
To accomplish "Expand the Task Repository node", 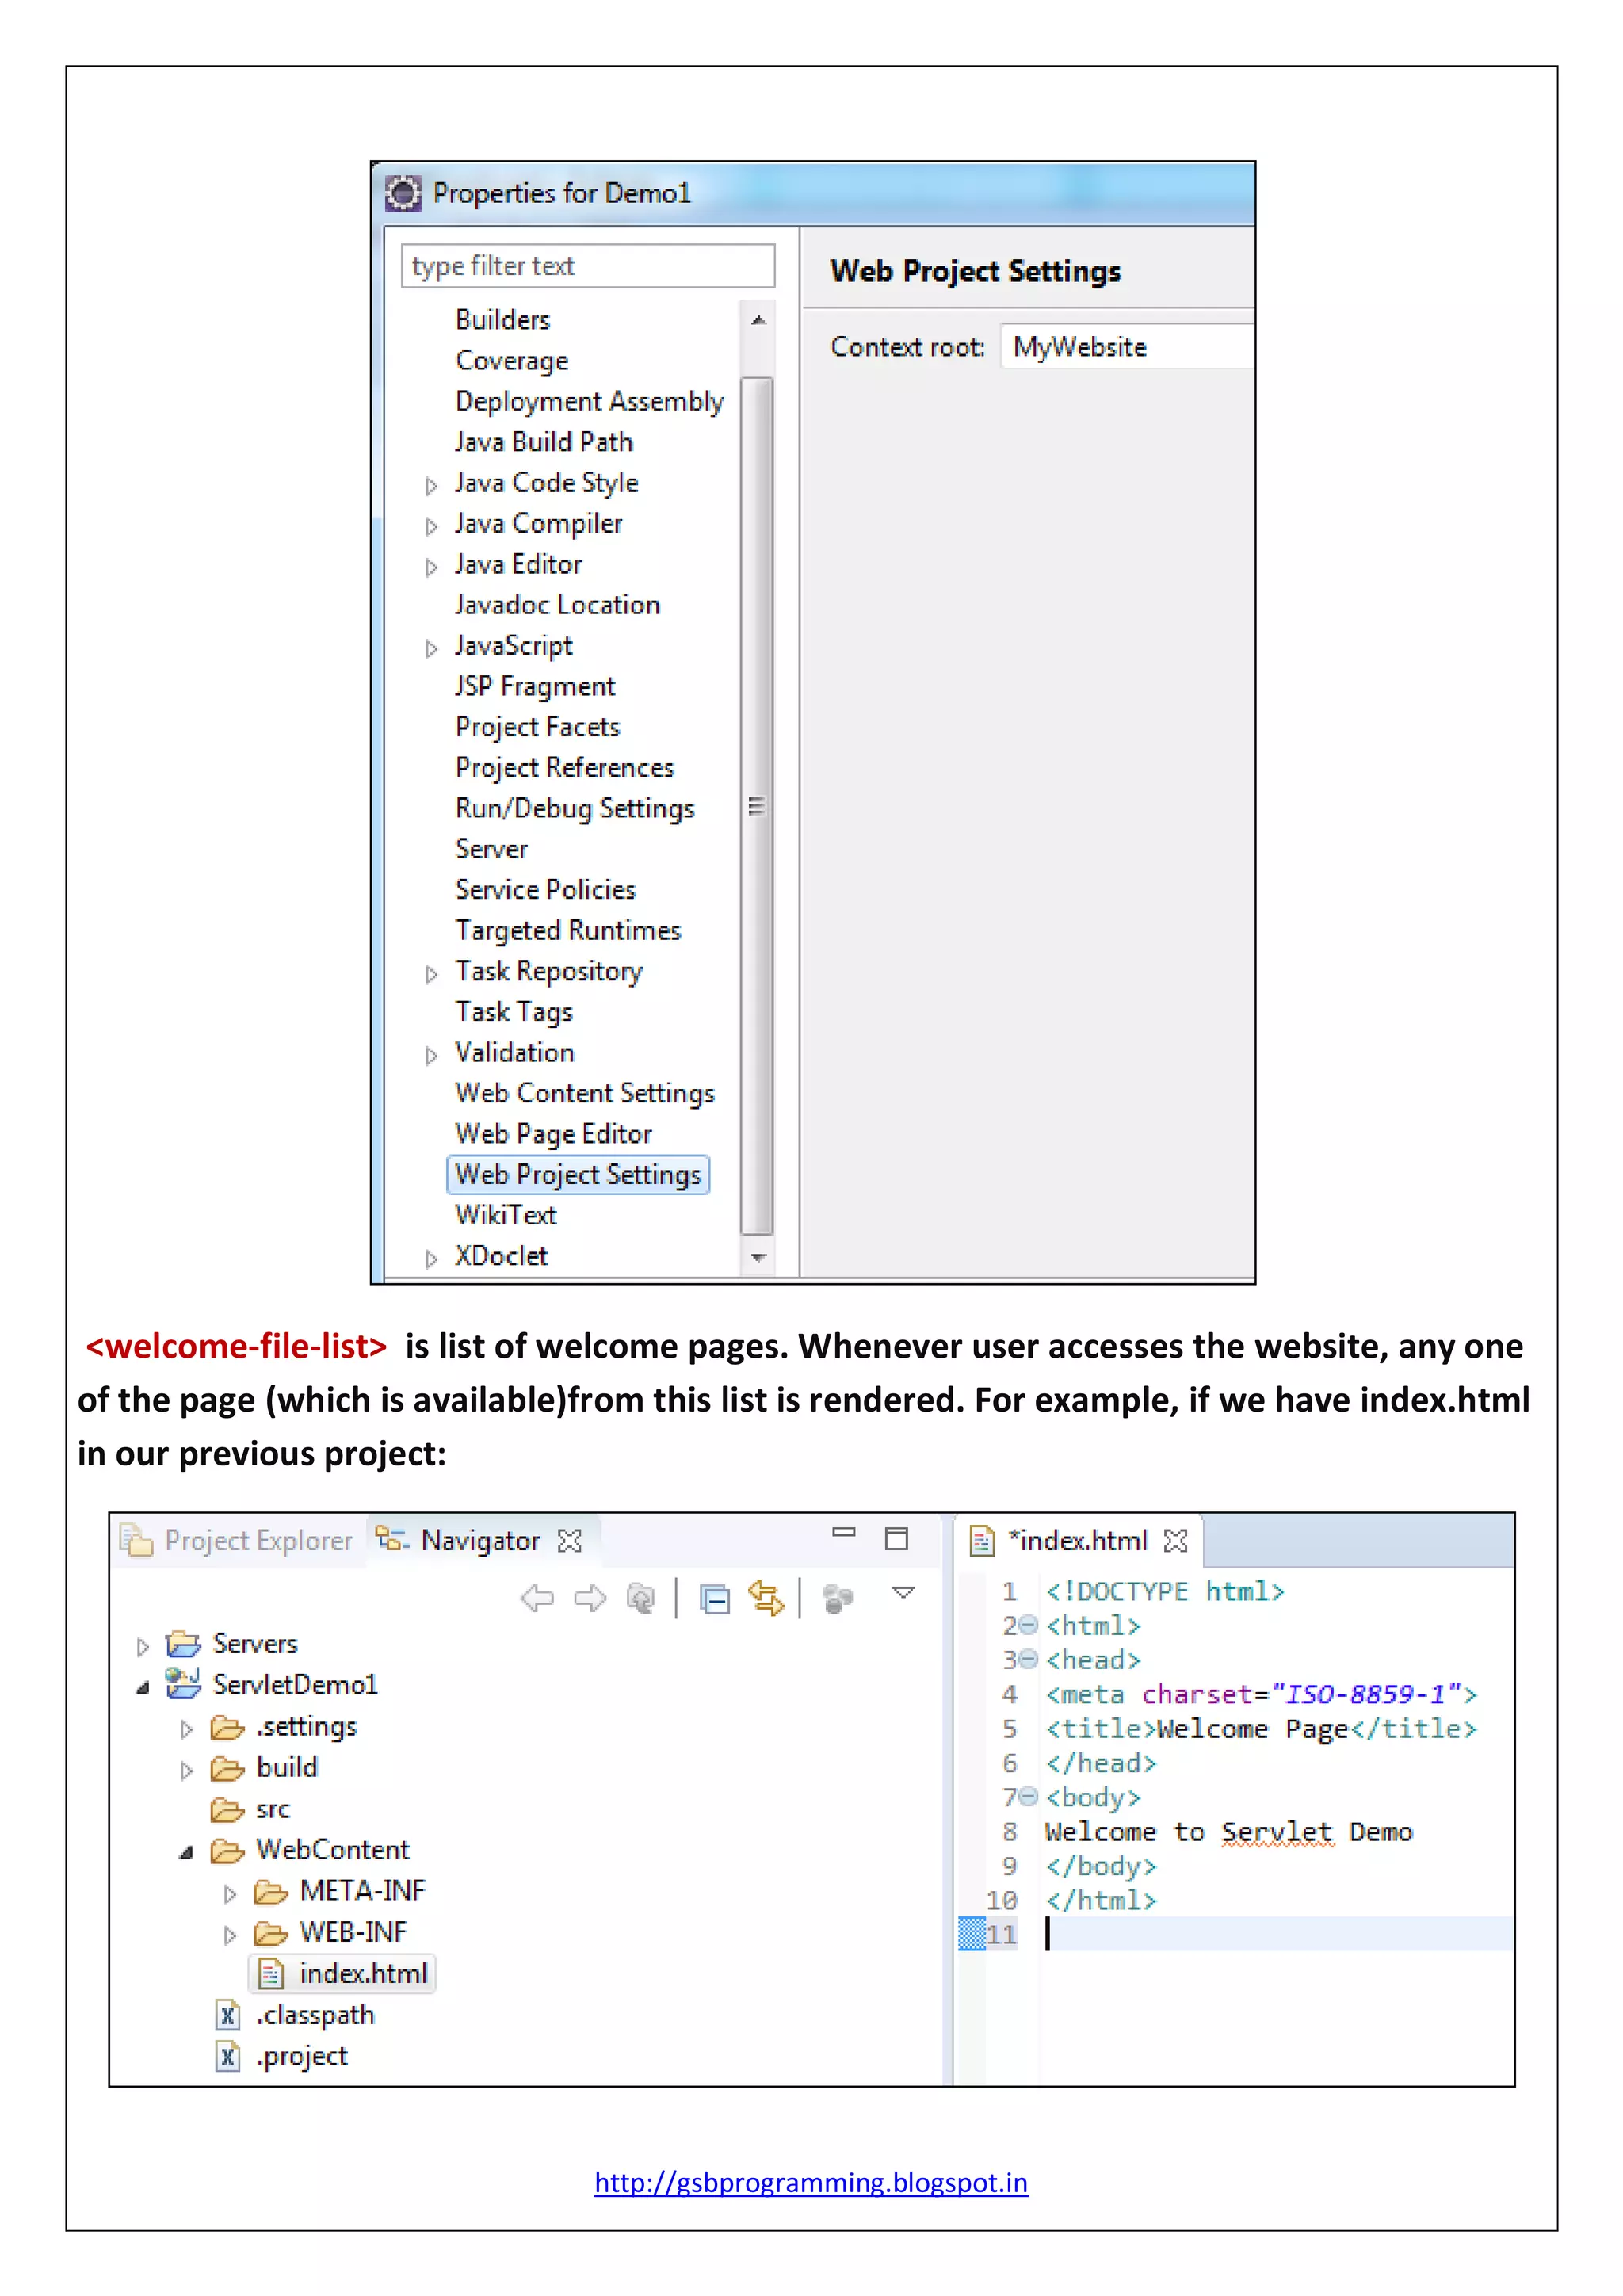I will click(x=431, y=973).
